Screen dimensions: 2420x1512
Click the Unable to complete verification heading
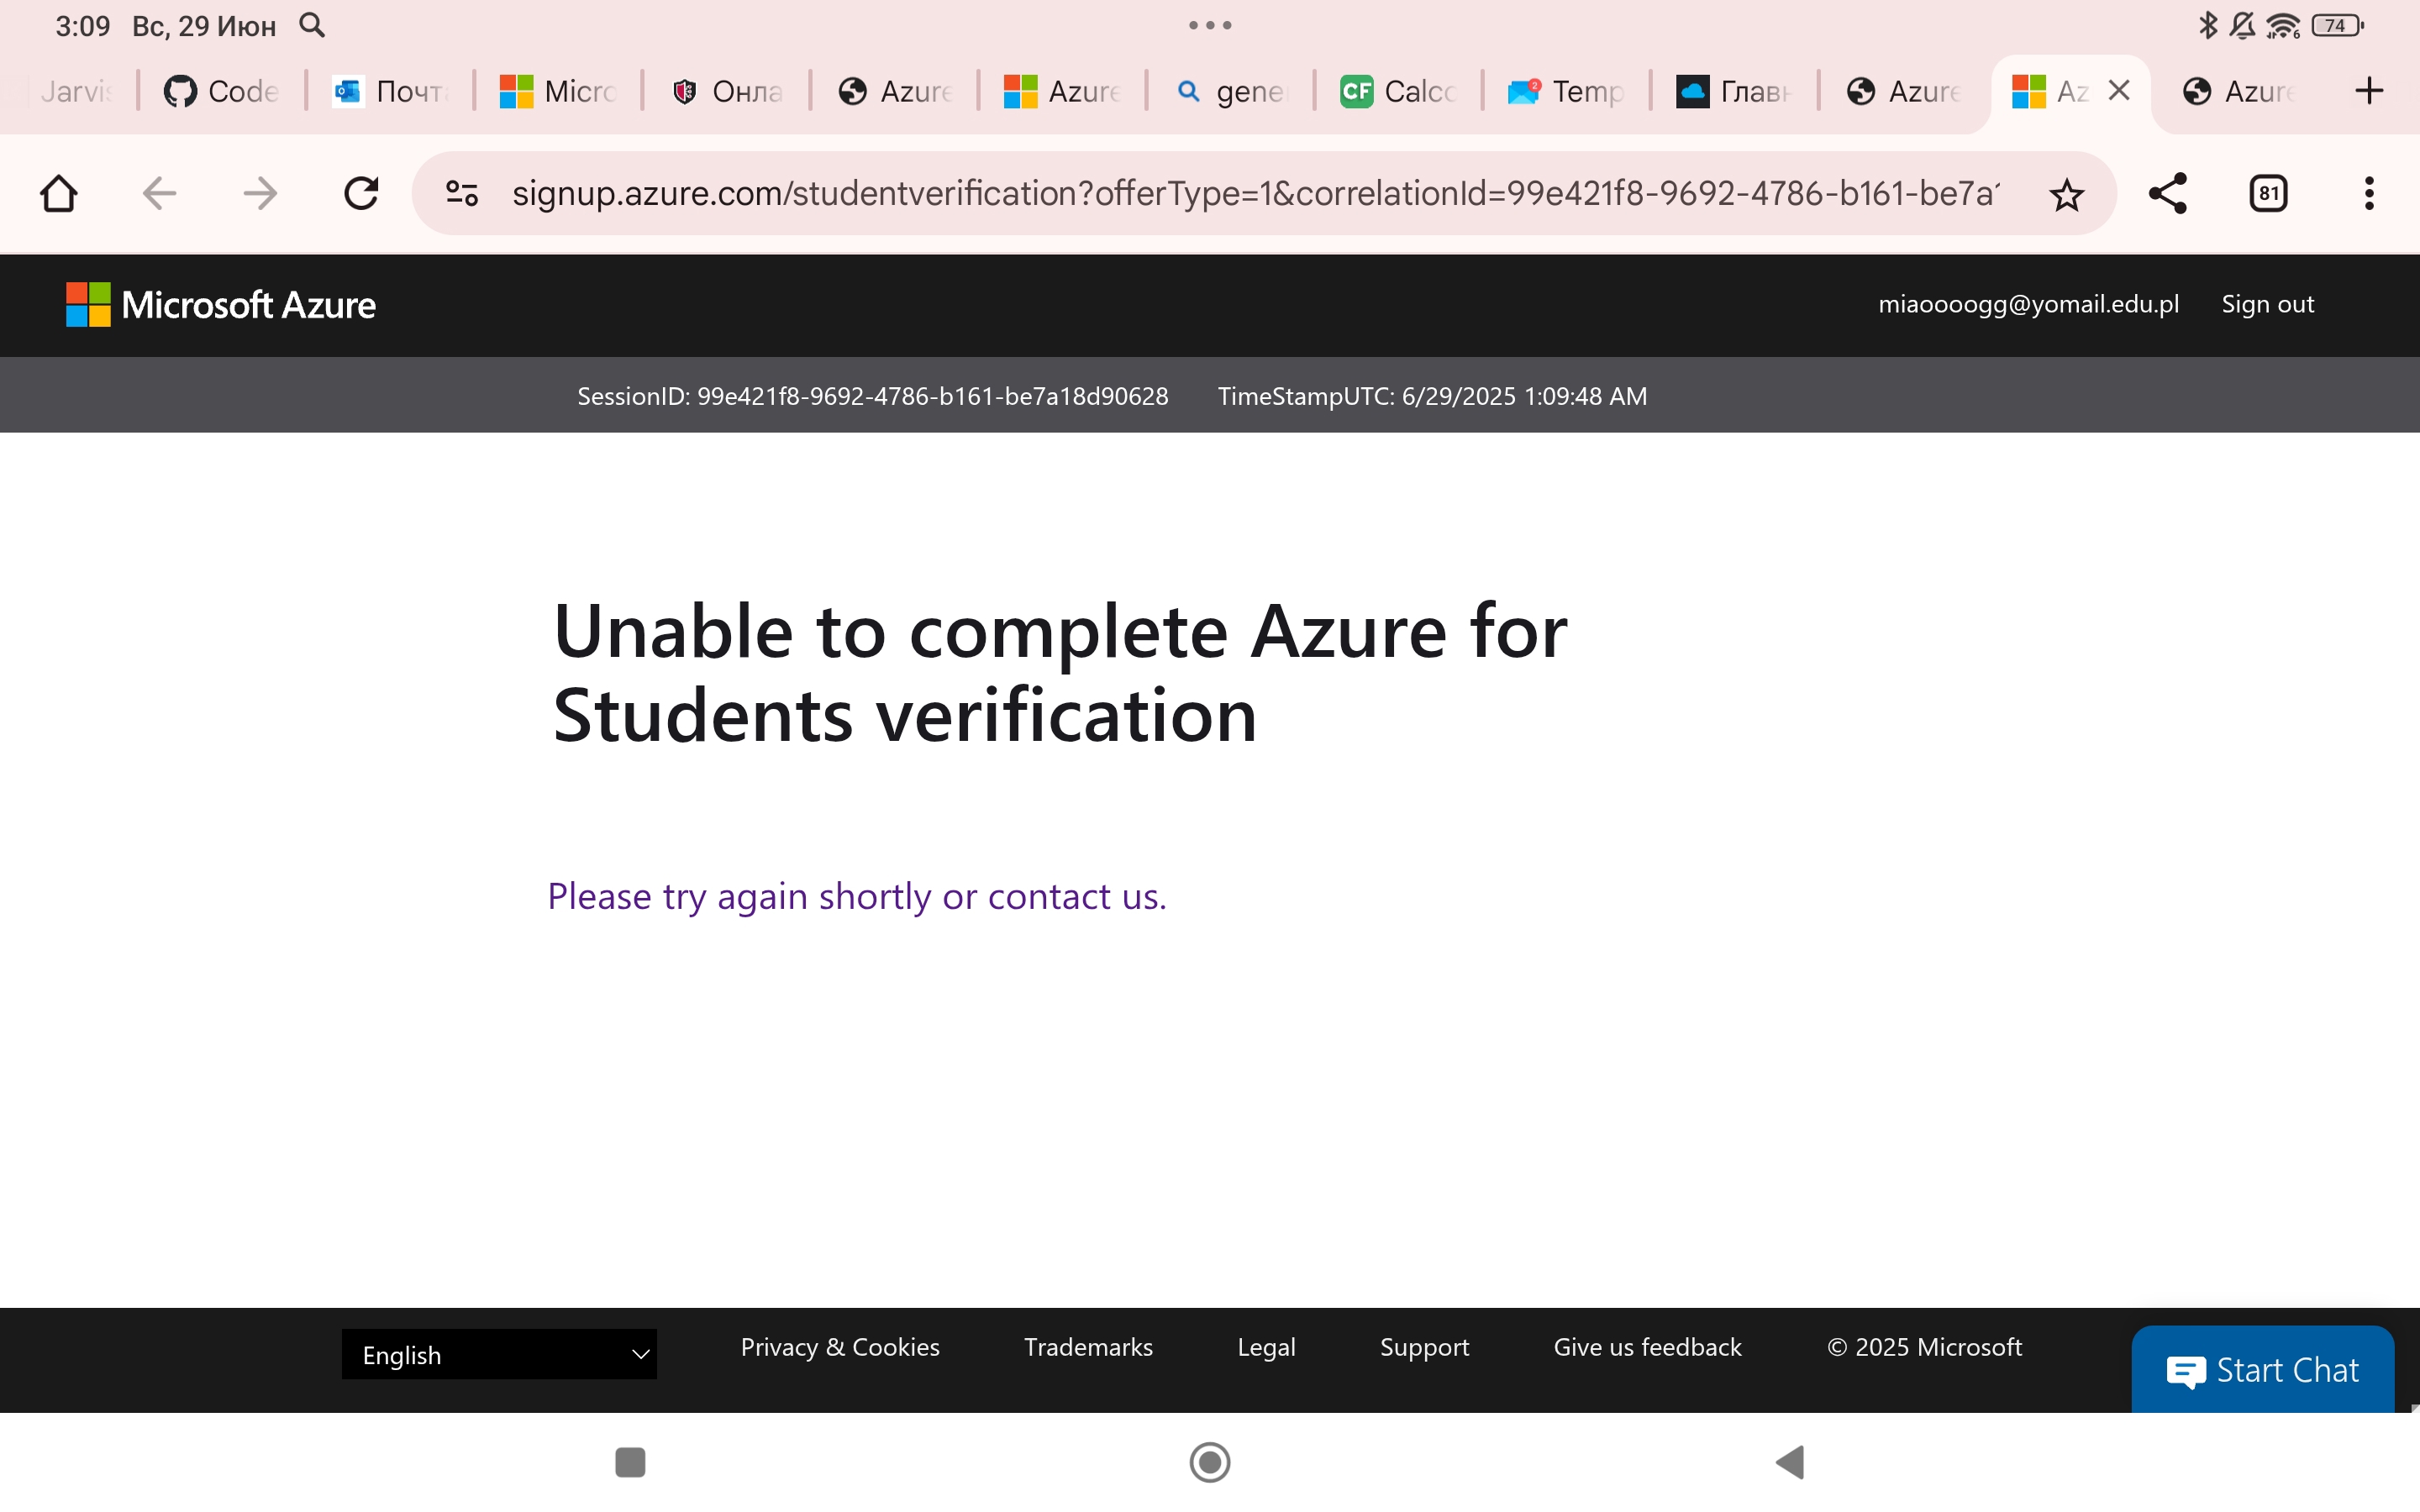(1060, 673)
